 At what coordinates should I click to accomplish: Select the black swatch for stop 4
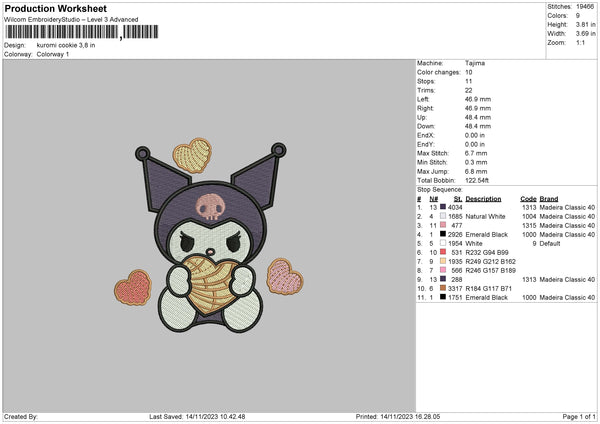[443, 234]
